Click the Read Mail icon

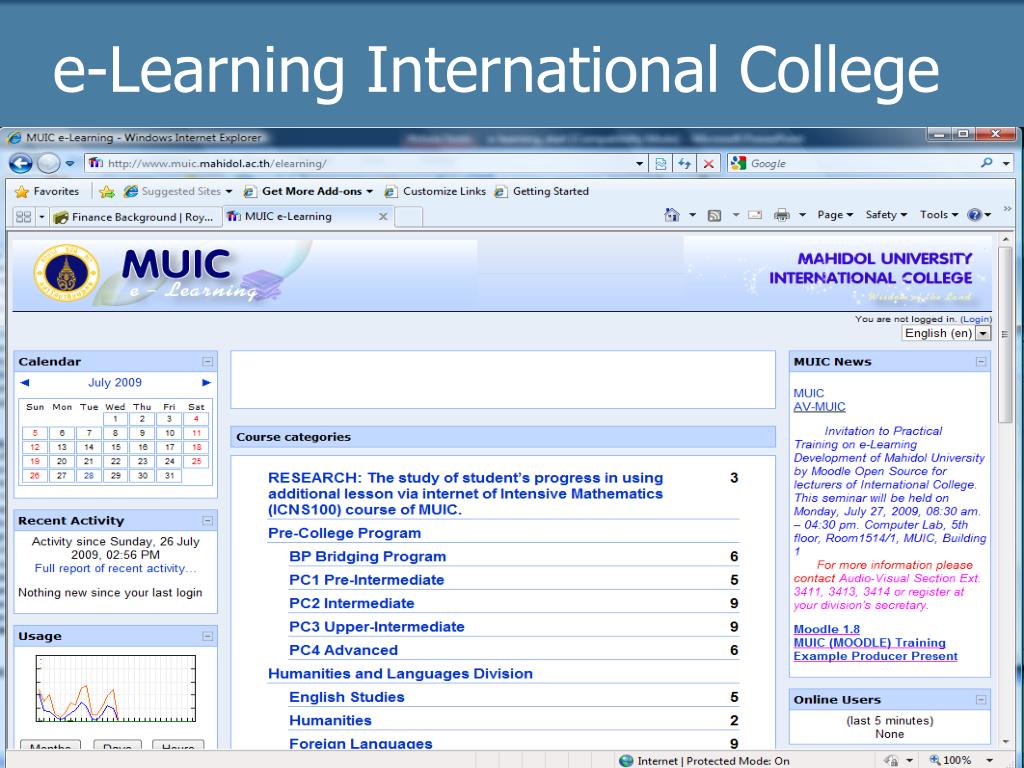[755, 215]
